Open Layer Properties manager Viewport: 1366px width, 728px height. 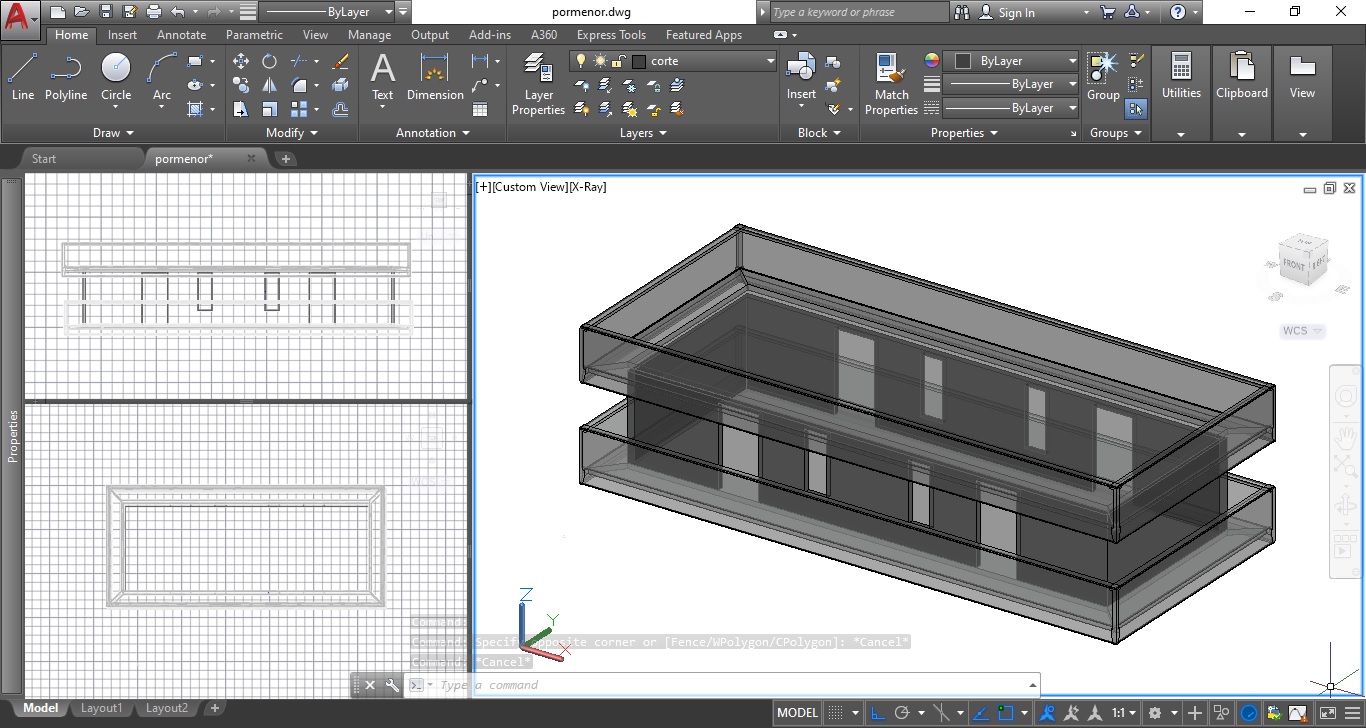[x=538, y=84]
